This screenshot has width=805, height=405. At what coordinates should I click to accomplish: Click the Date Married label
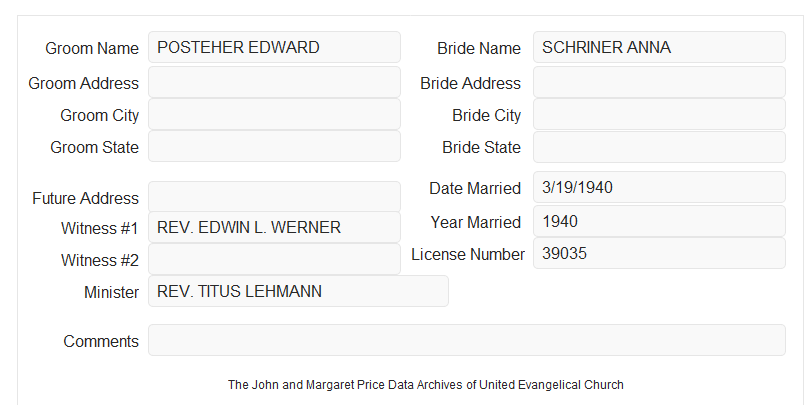click(x=475, y=188)
